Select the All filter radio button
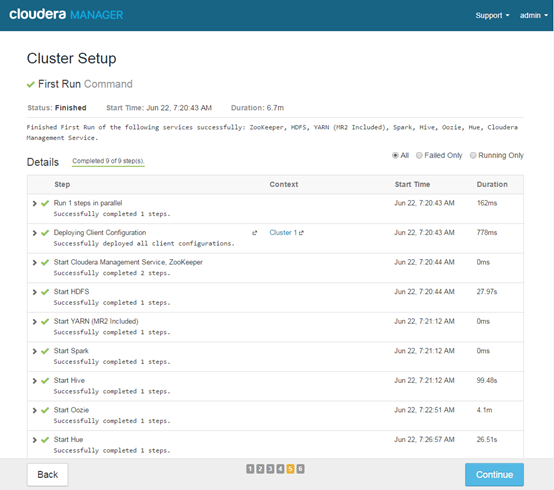Image resolution: width=554 pixels, height=490 pixels. pos(395,155)
